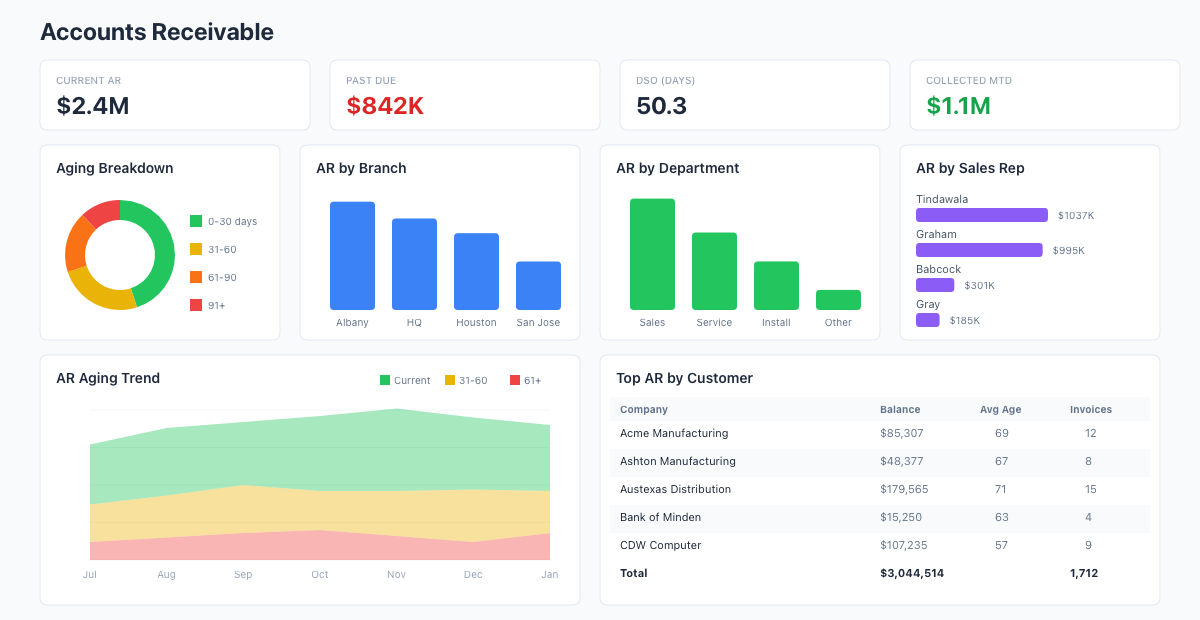Image resolution: width=1200 pixels, height=620 pixels.
Task: Sort table by Balance column header
Action: (900, 409)
